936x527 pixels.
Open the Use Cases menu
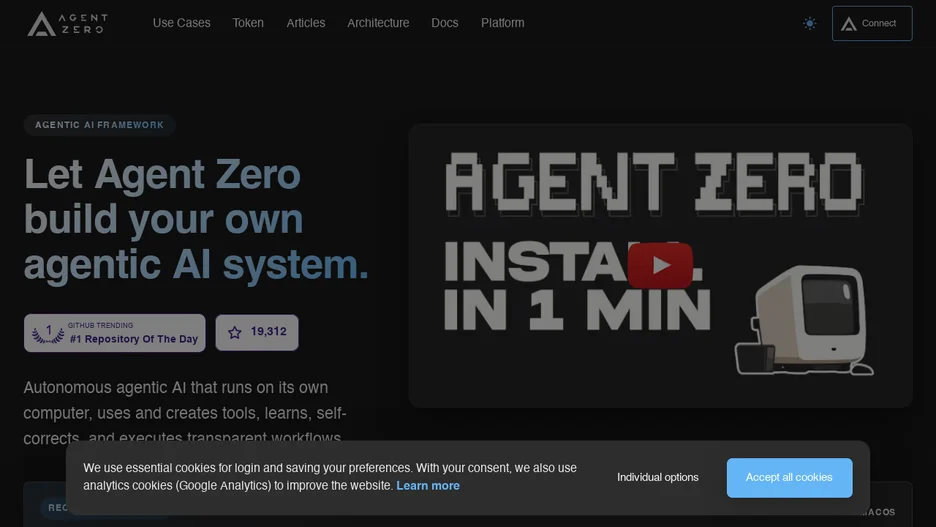(x=181, y=23)
